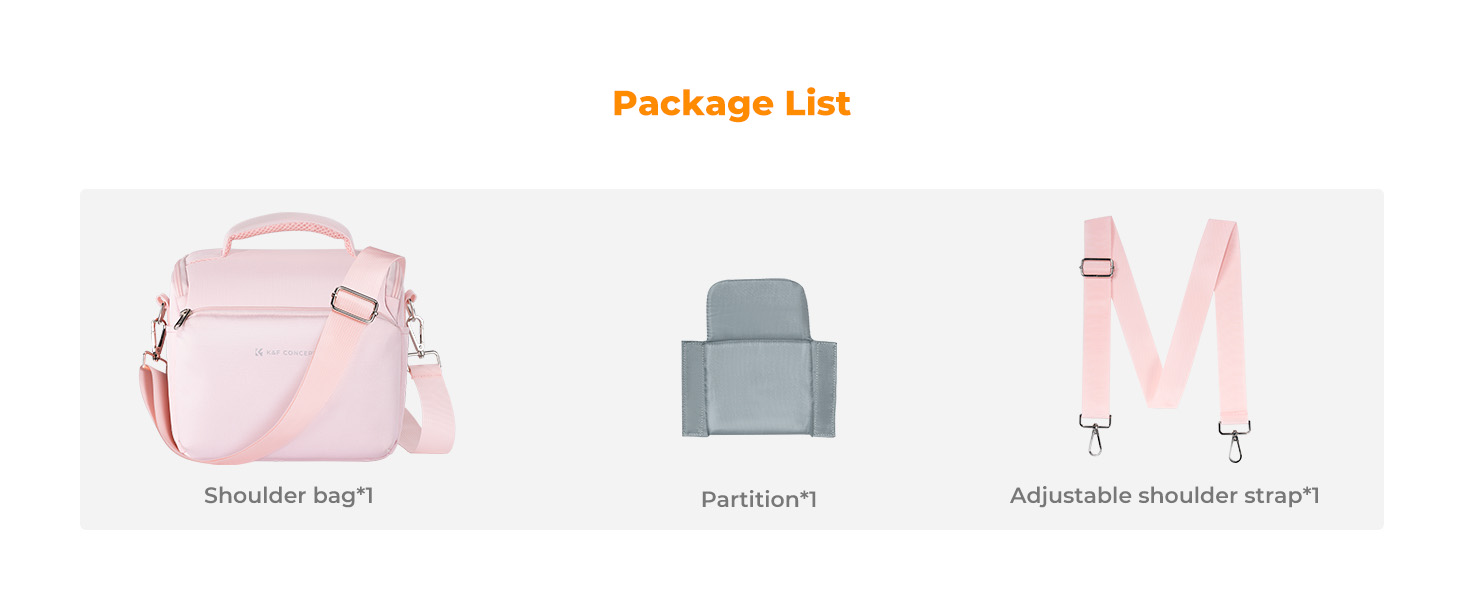This screenshot has height=600, width=1464.
Task: Click the gold clasp on bag's left side
Action: point(157,330)
